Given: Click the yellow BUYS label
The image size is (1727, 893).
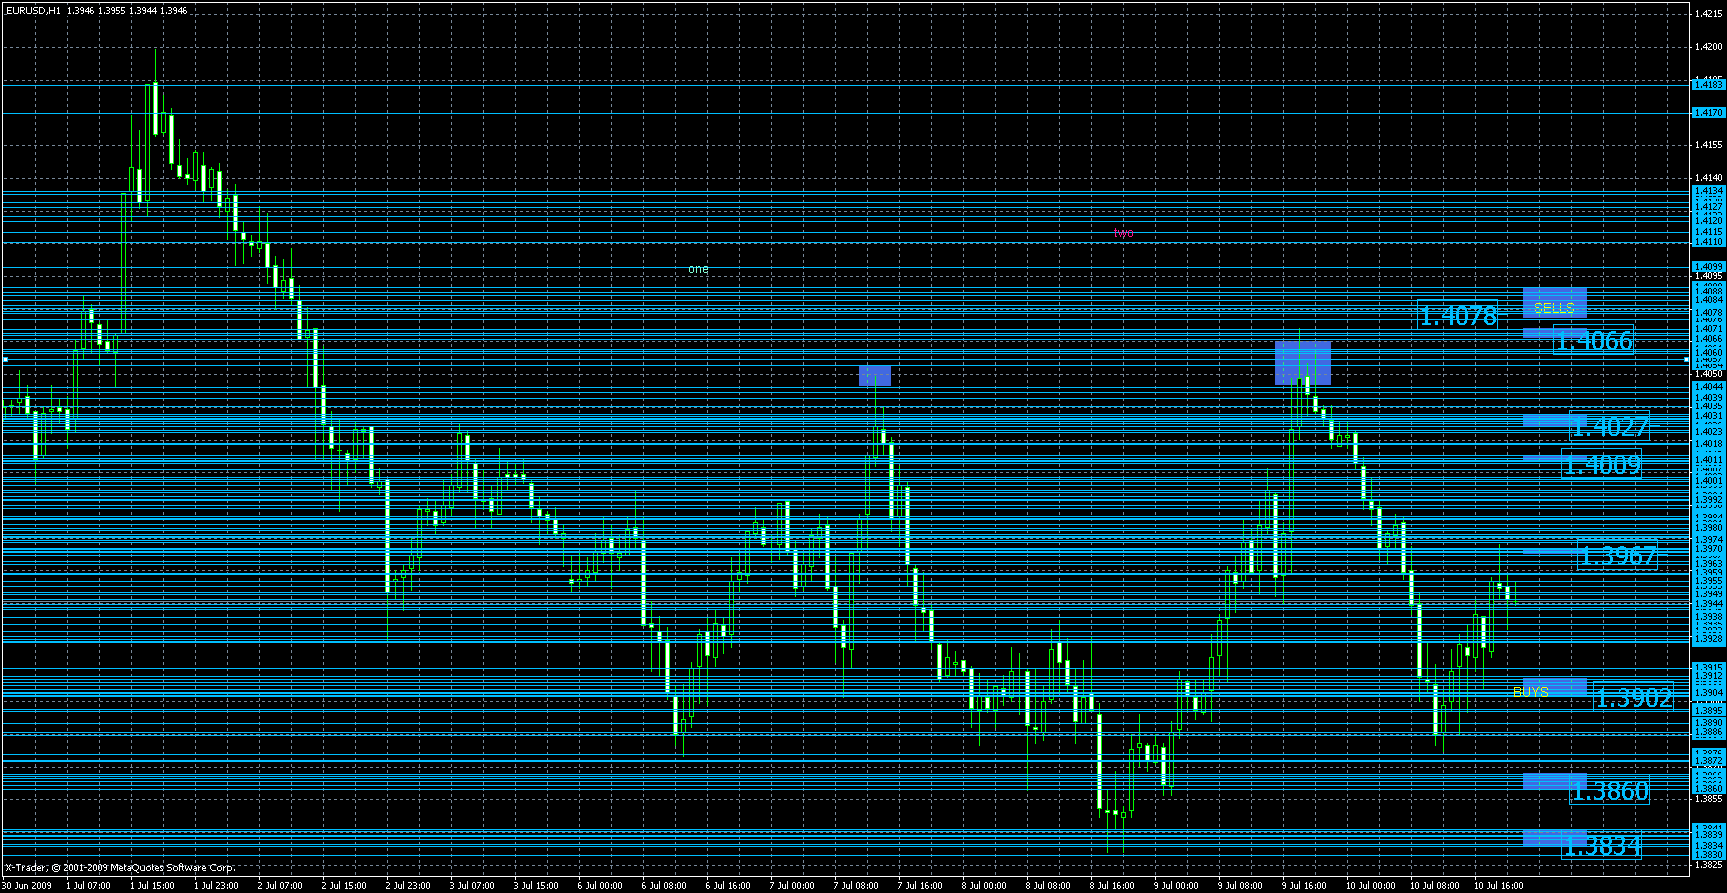Looking at the screenshot, I should (1531, 691).
